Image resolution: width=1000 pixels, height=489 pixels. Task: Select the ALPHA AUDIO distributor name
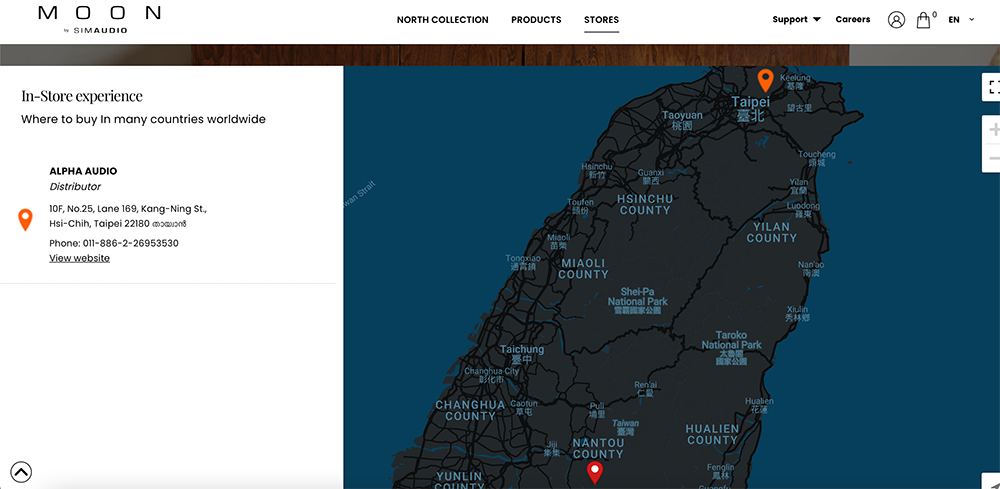click(84, 171)
